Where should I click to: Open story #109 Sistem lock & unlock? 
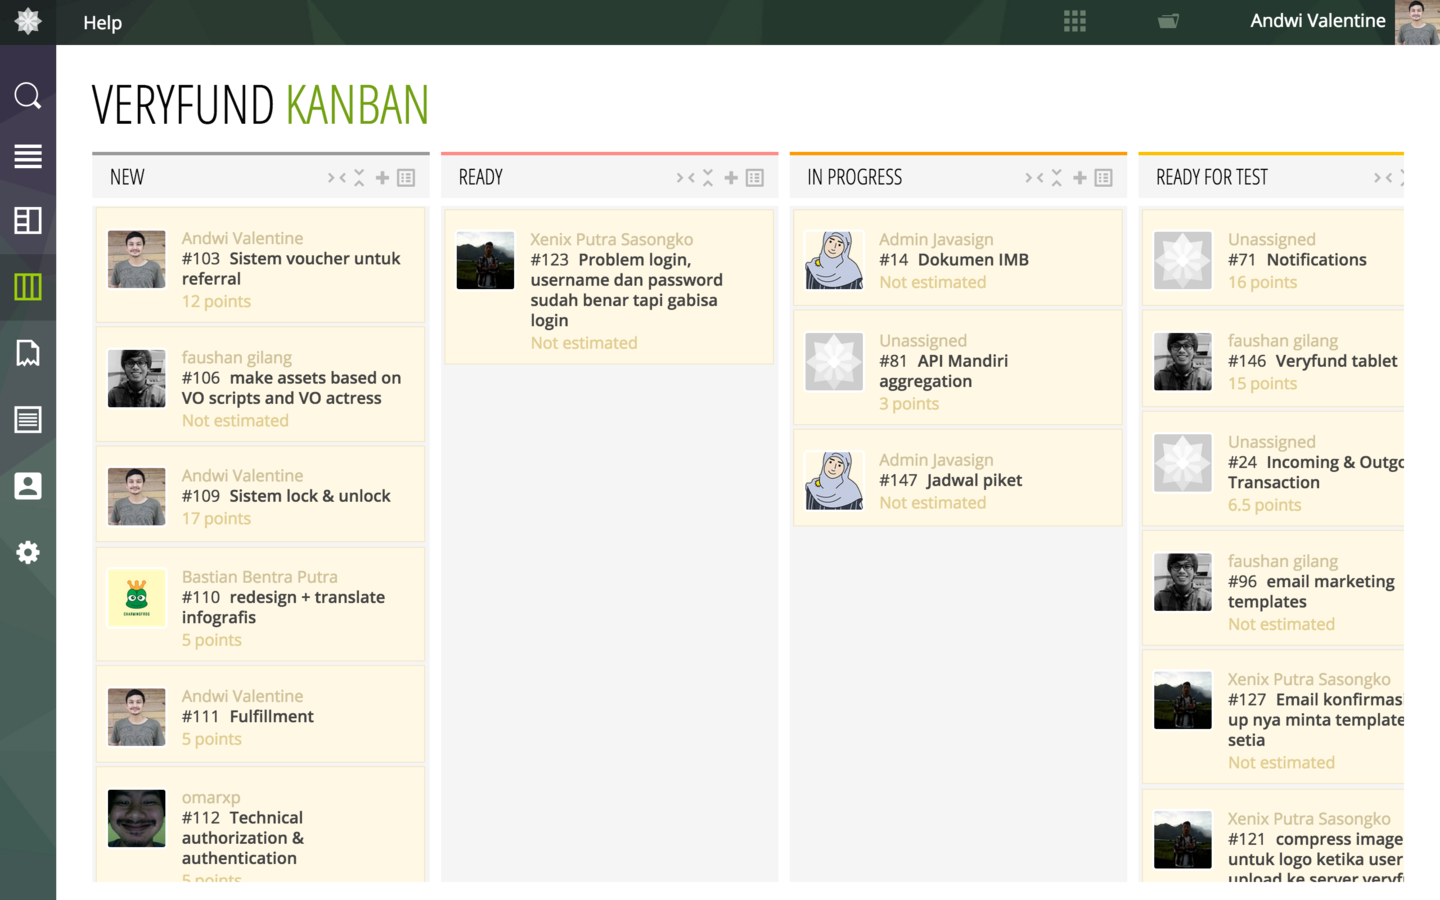tap(286, 496)
